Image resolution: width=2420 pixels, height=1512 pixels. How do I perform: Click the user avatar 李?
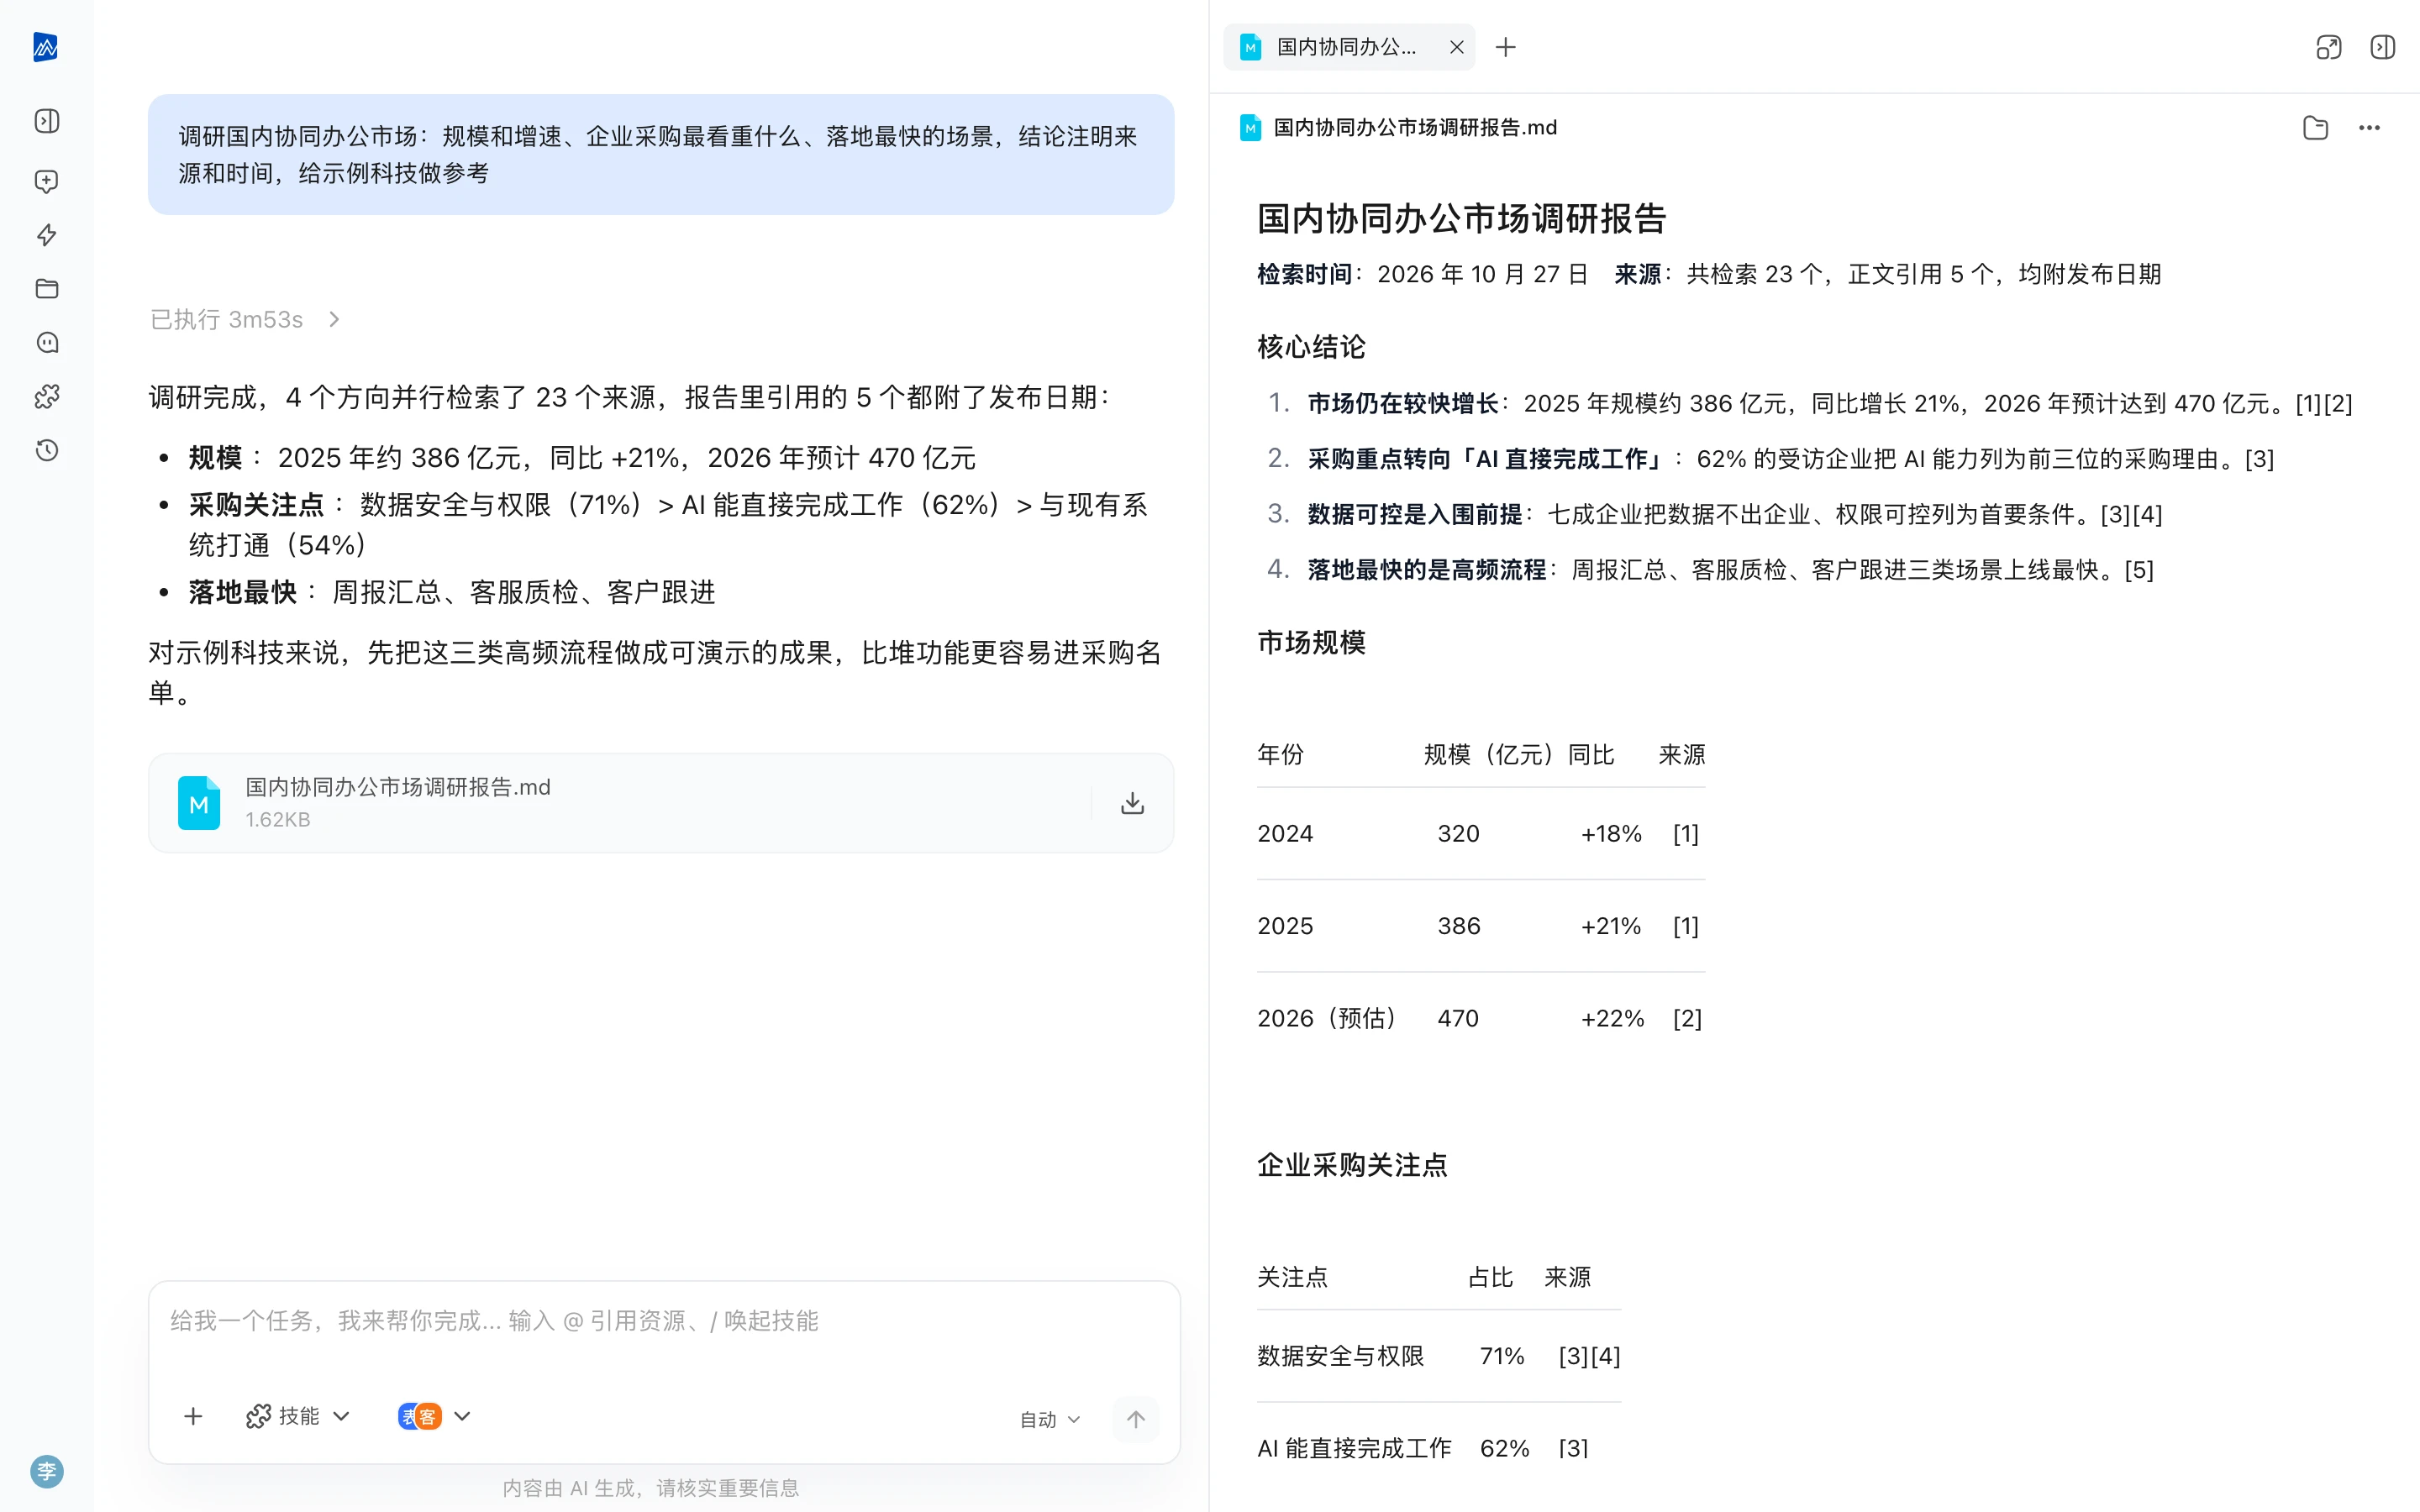[46, 1471]
